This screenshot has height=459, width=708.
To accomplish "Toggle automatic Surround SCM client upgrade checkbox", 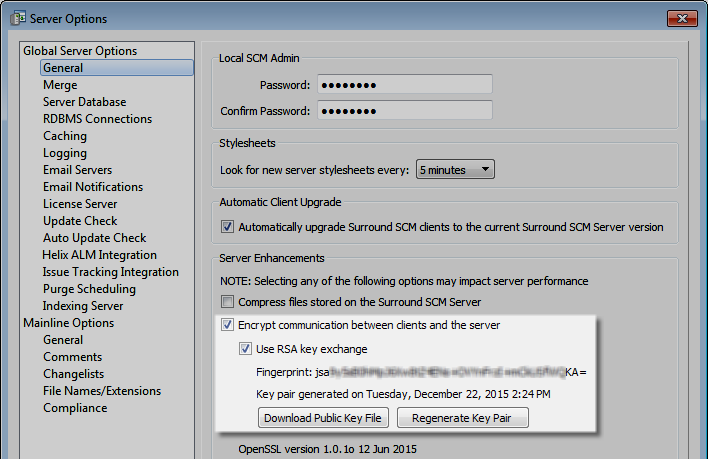I will click(227, 227).
